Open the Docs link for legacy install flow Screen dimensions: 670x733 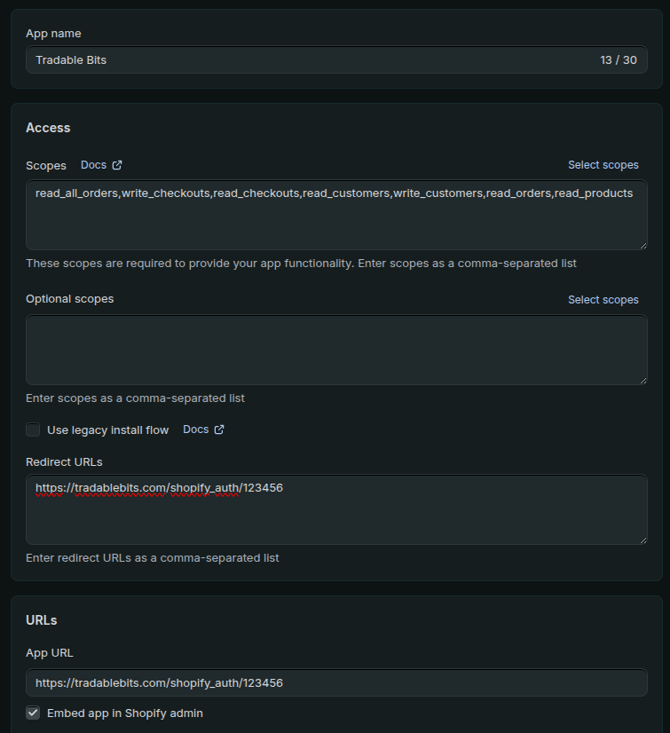[x=195, y=430]
